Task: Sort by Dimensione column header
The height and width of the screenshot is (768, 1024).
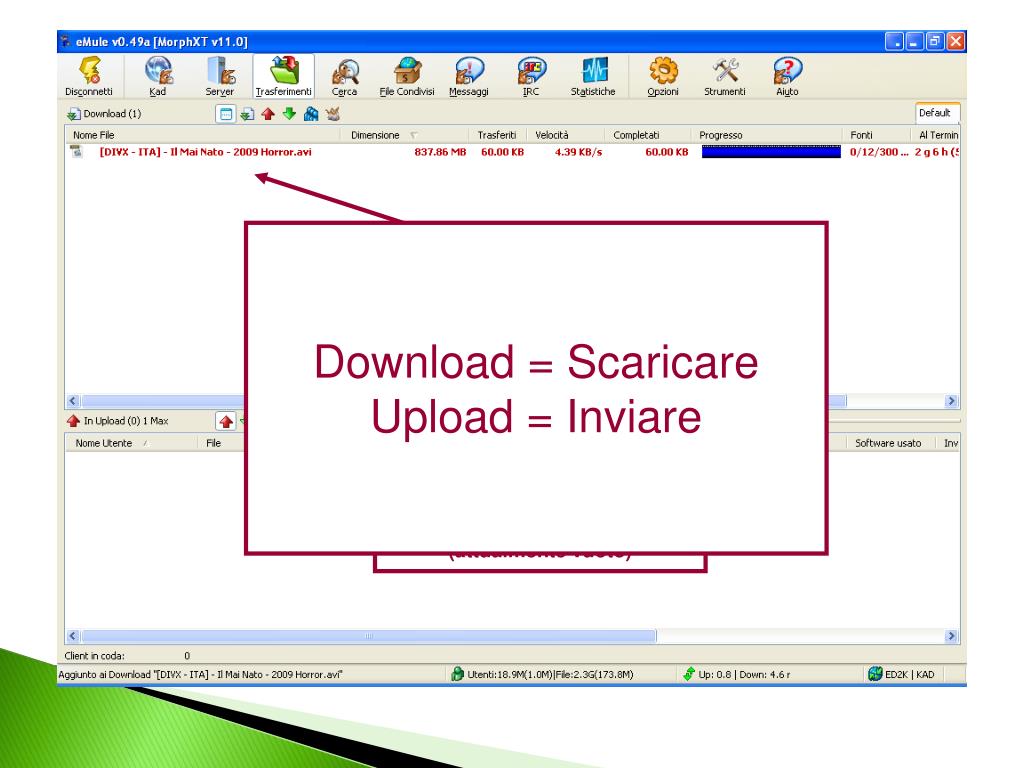Action: 404,135
